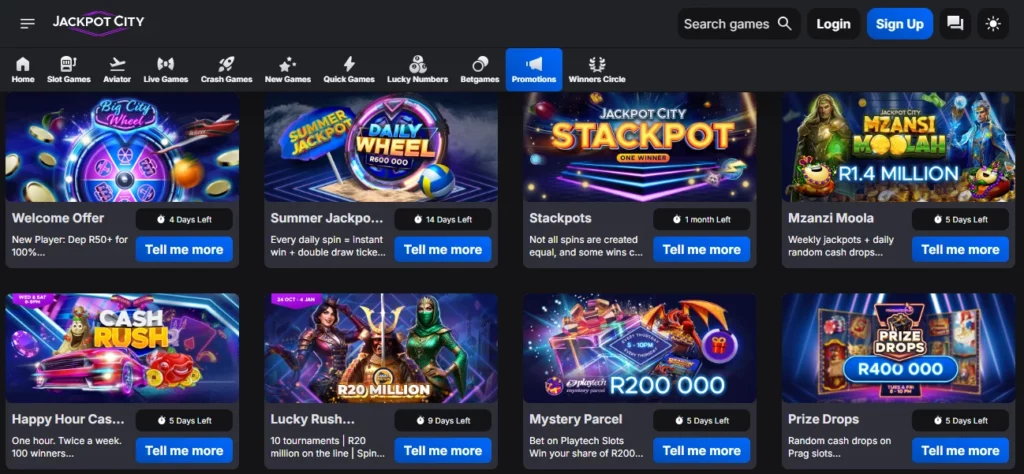Click the Sign Up button
Viewport: 1024px width, 474px height.
click(x=899, y=24)
